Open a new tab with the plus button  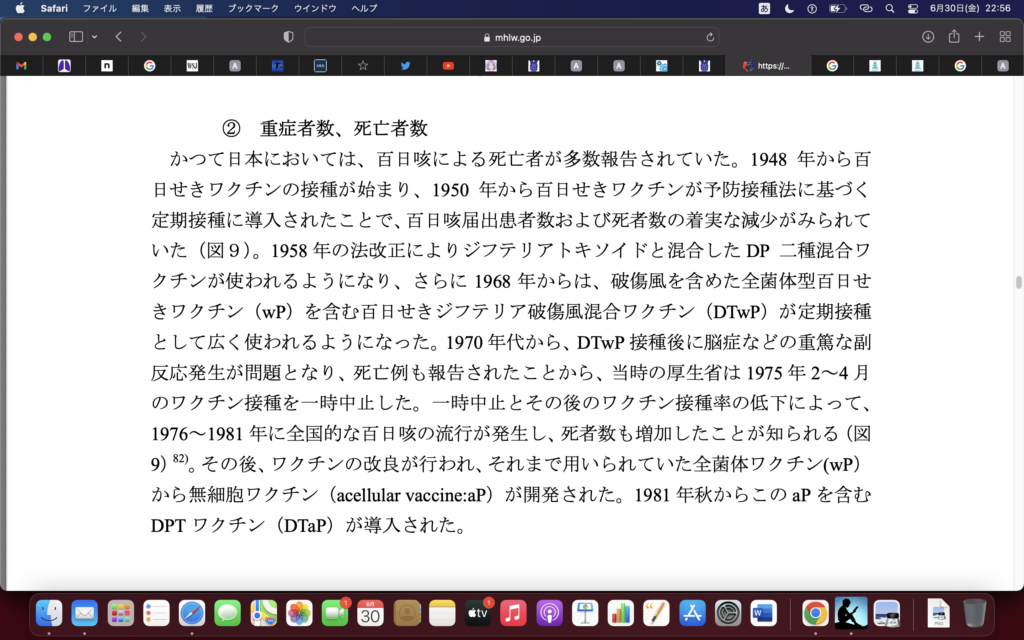980,37
